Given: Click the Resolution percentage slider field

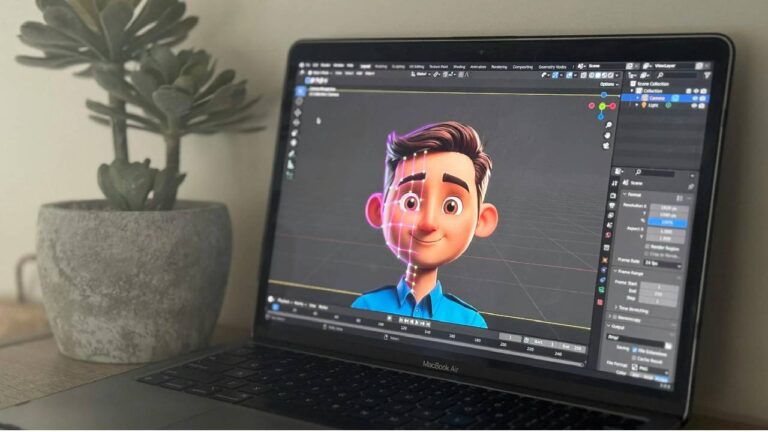Looking at the screenshot, I should click(667, 222).
